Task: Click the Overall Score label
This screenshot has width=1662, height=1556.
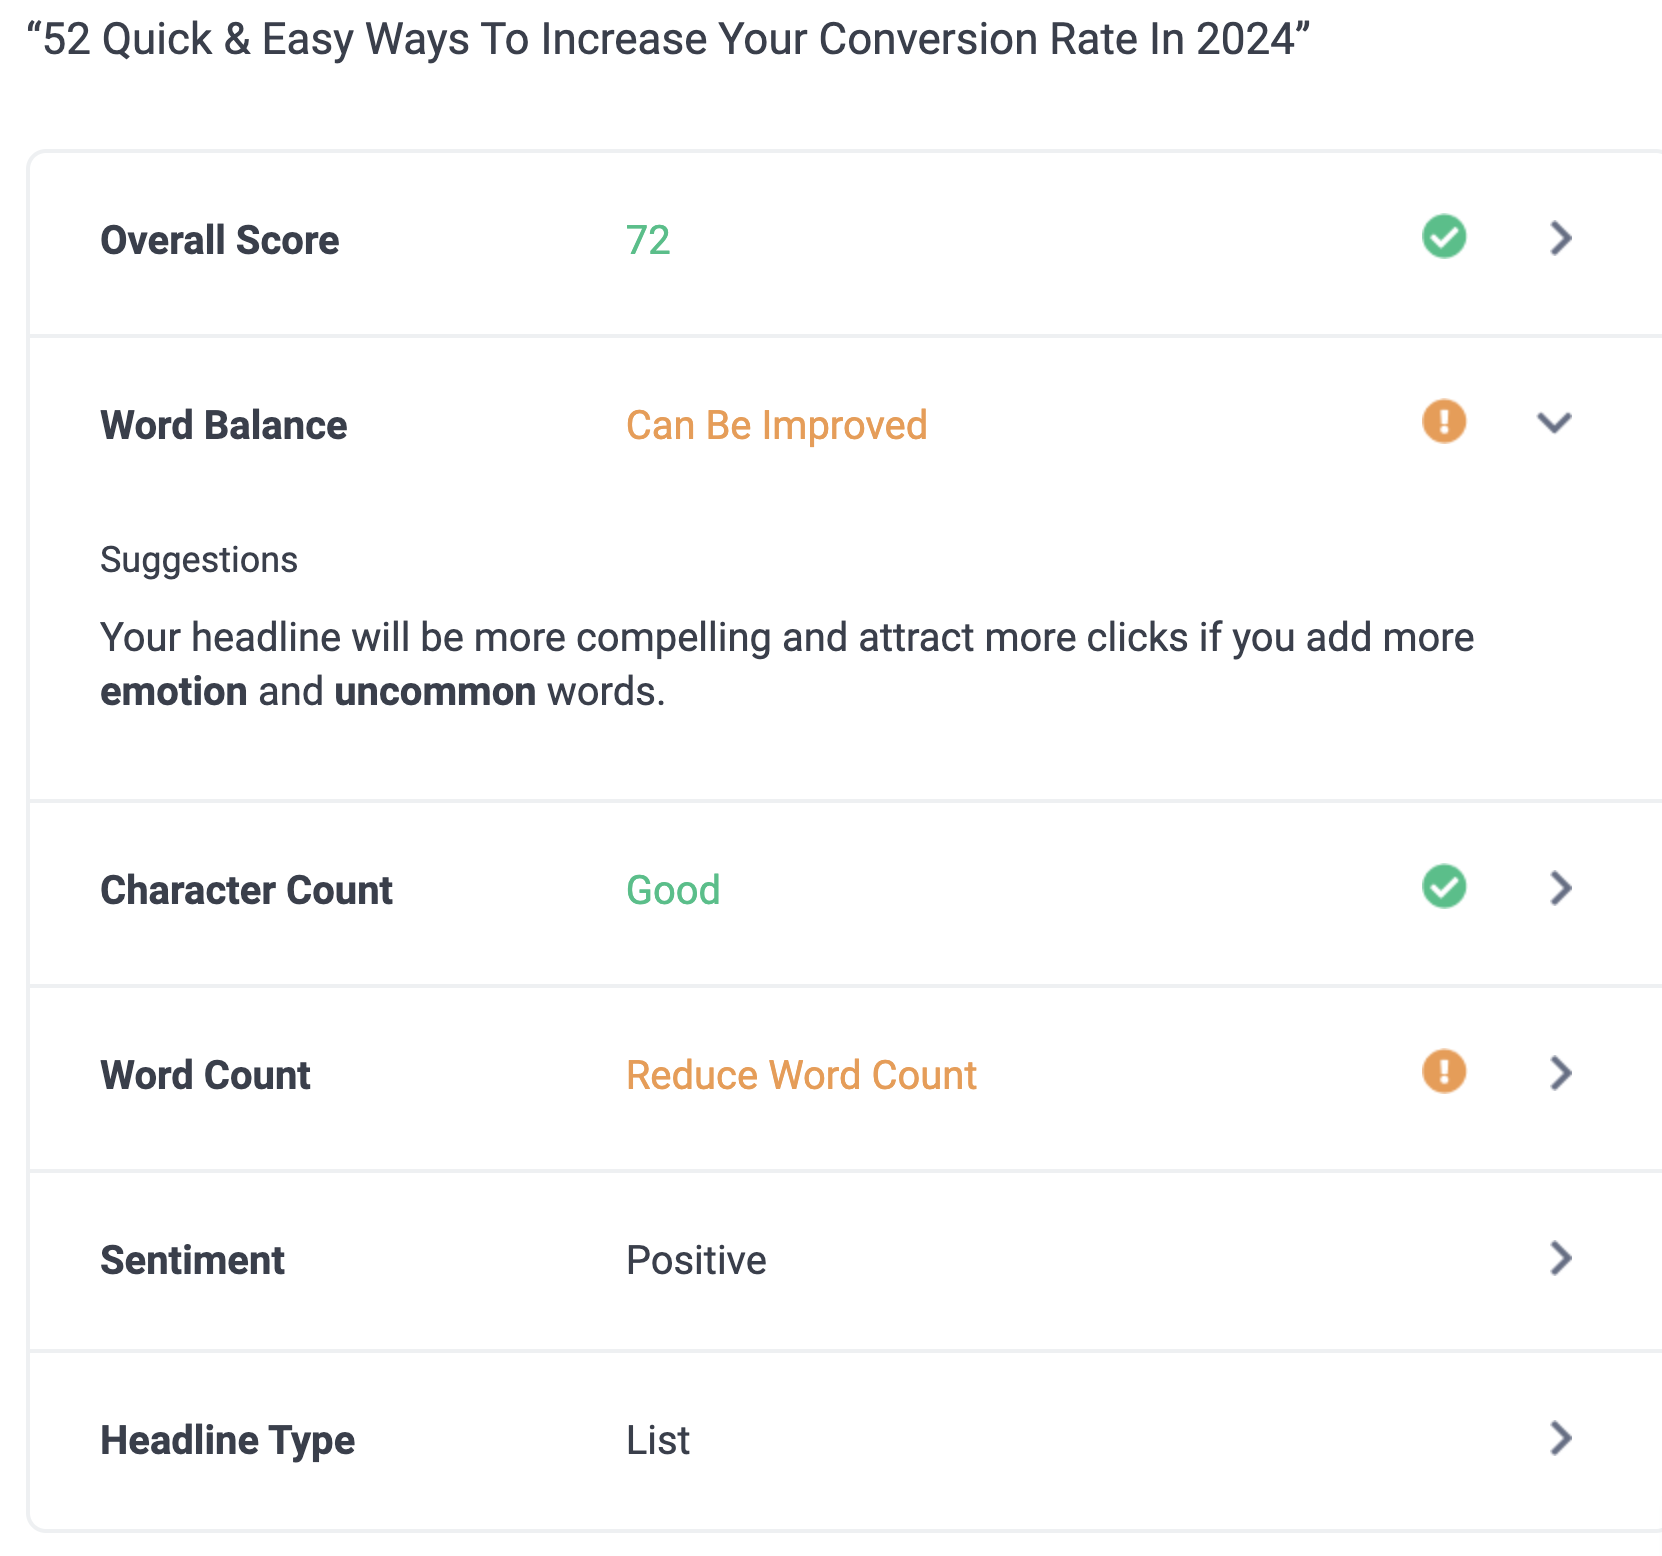Action: [220, 241]
